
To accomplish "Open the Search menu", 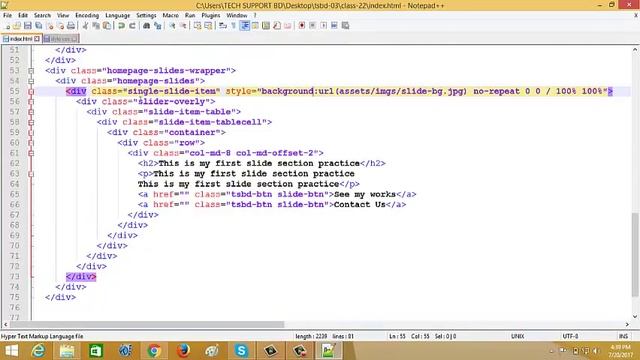I will [42, 15].
